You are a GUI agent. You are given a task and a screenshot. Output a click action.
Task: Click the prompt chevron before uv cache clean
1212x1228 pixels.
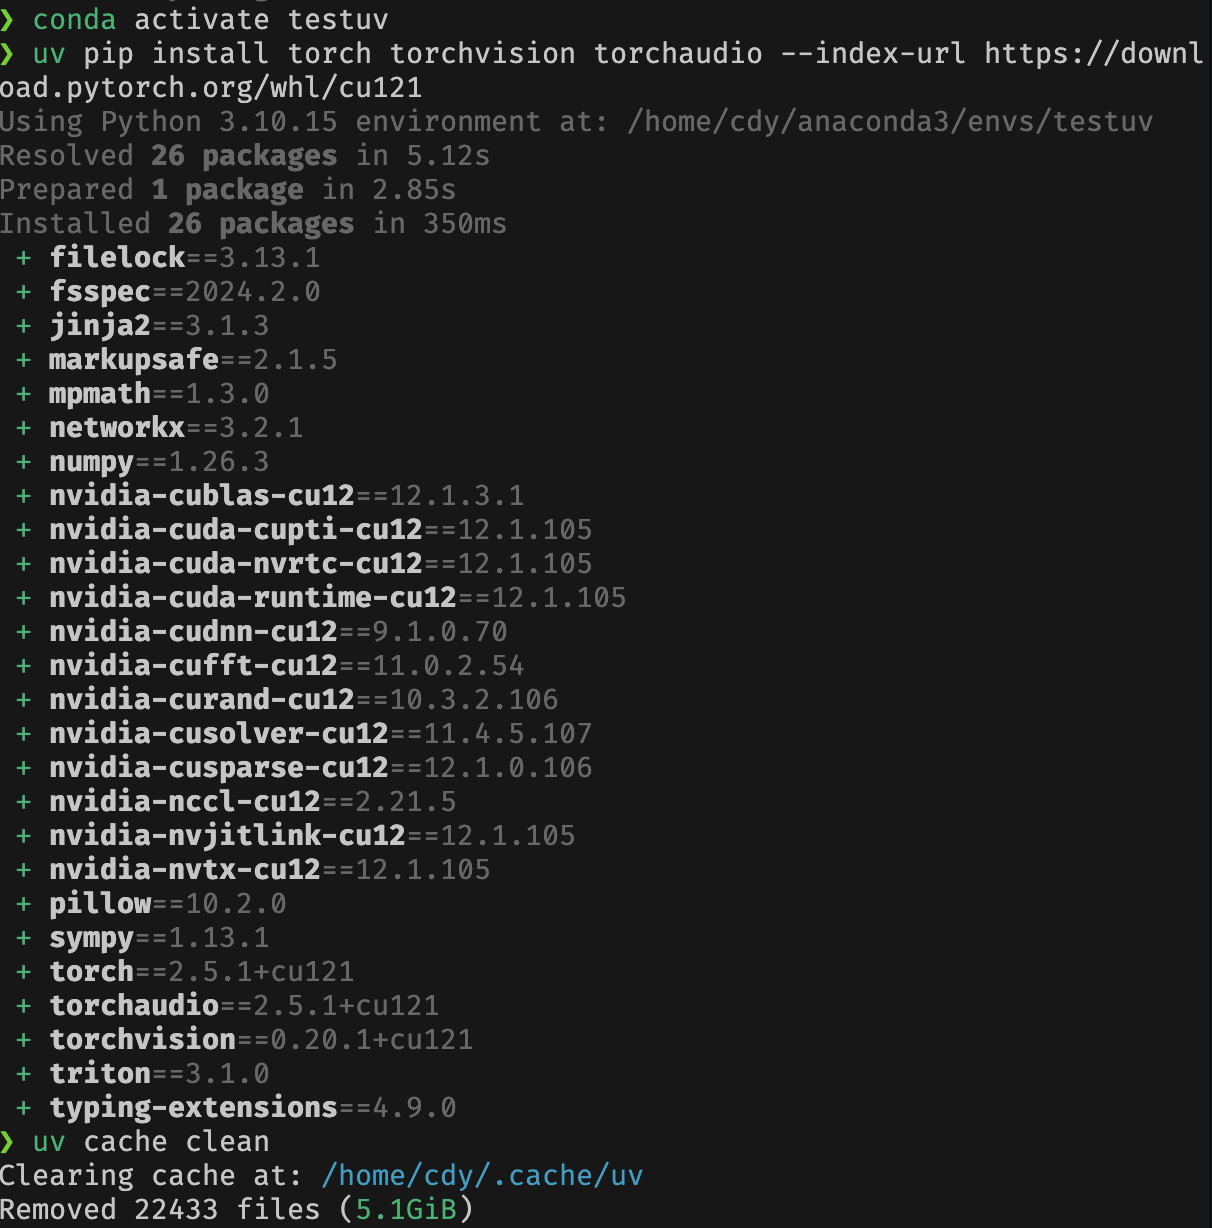coord(8,1142)
